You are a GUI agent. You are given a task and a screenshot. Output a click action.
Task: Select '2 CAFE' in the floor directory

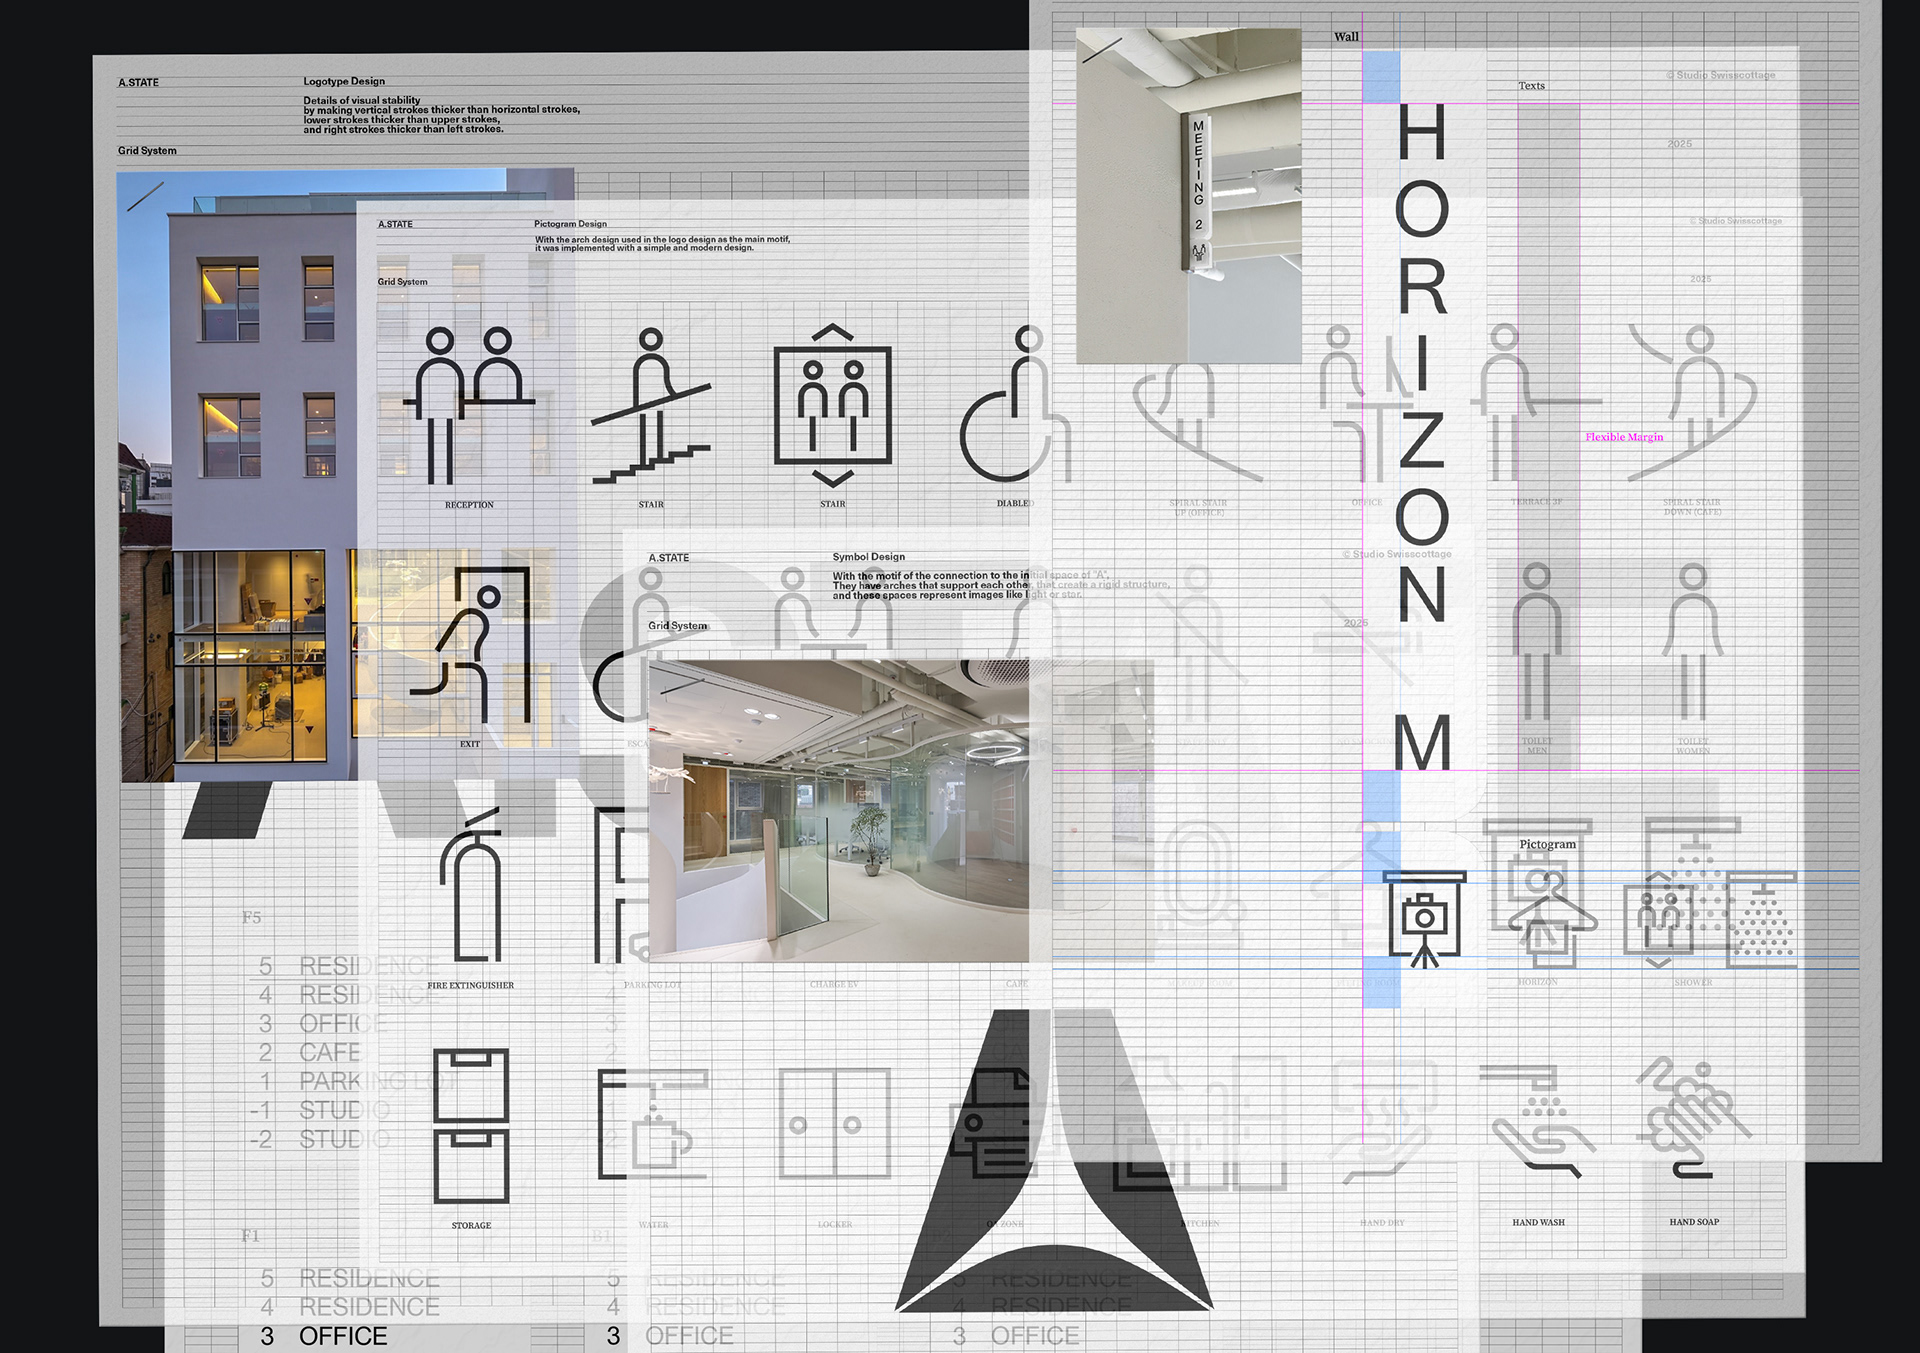(309, 1053)
